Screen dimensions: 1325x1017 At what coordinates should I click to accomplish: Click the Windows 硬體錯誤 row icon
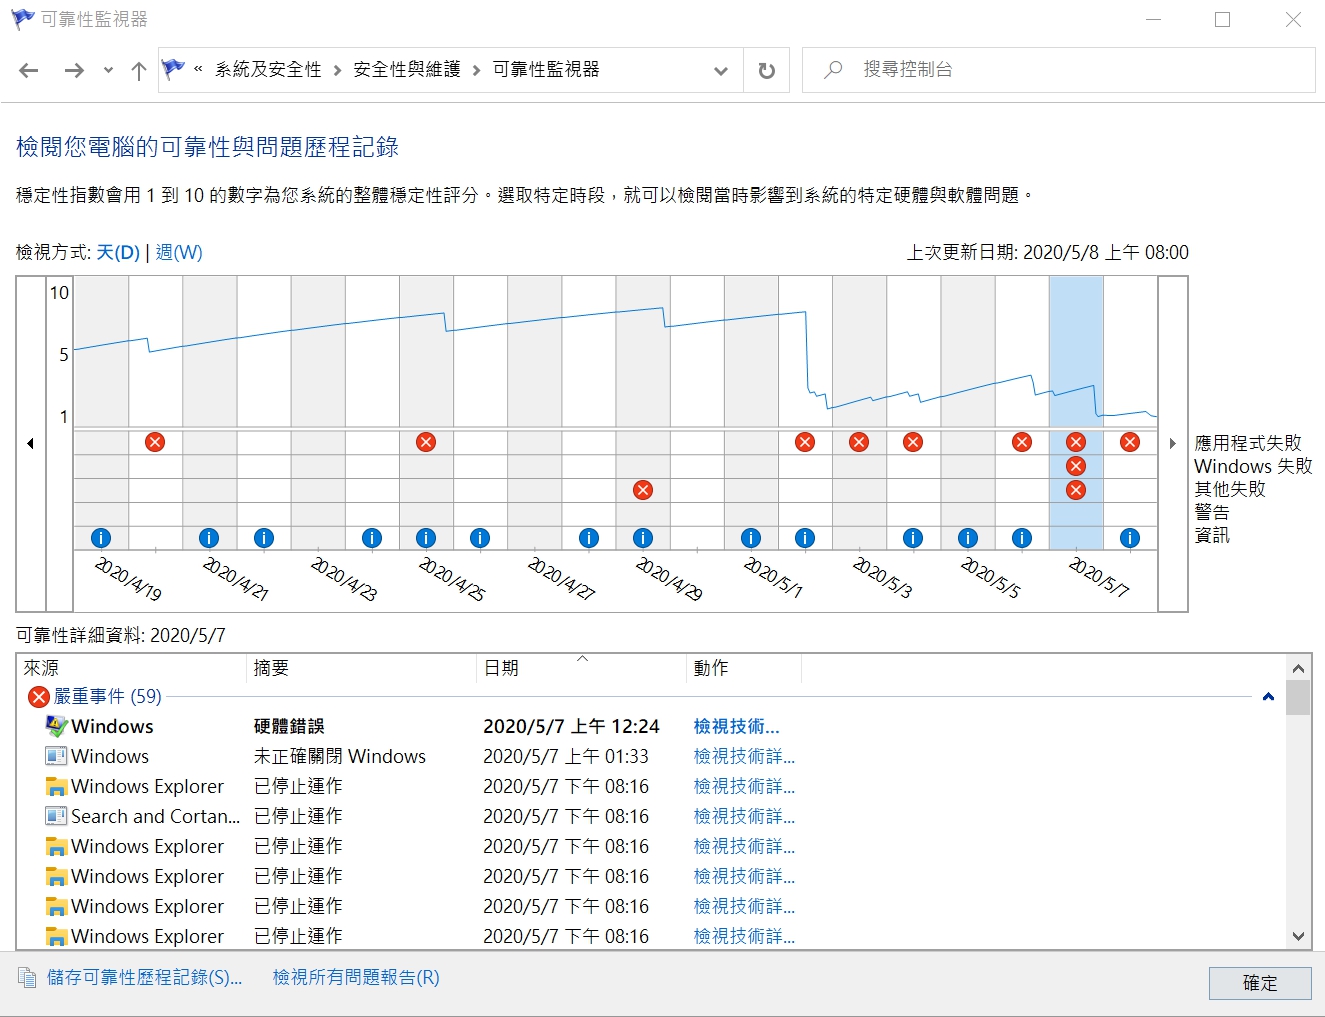(56, 726)
